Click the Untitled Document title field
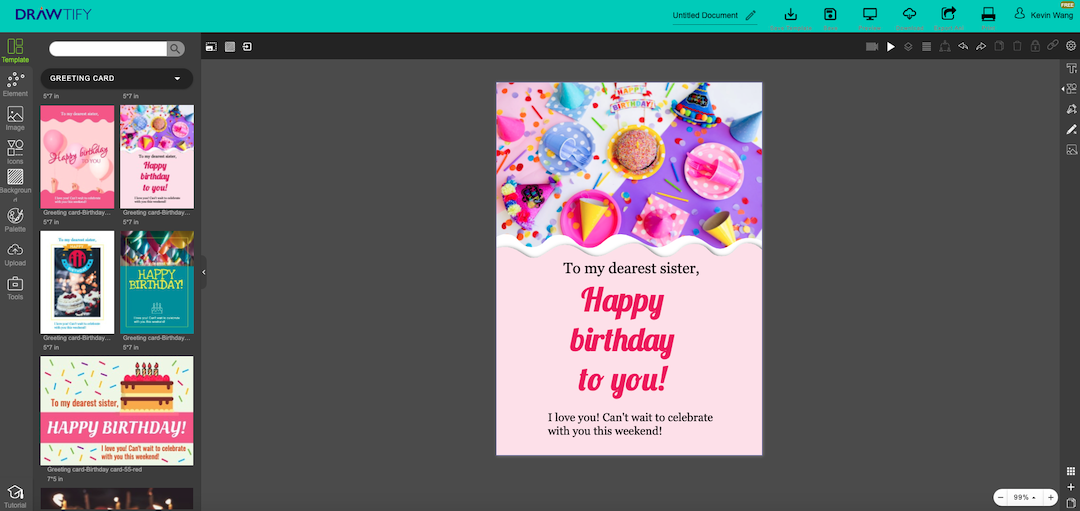This screenshot has height=511, width=1080. click(705, 15)
